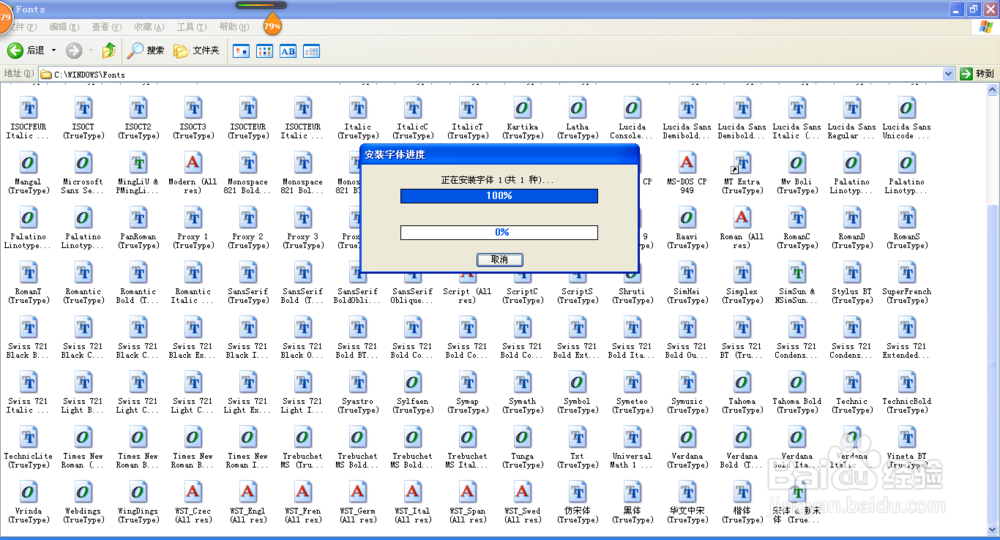Image resolution: width=1000 pixels, height=540 pixels.
Task: Select the Raavi (TrueType) font icon
Action: click(686, 218)
